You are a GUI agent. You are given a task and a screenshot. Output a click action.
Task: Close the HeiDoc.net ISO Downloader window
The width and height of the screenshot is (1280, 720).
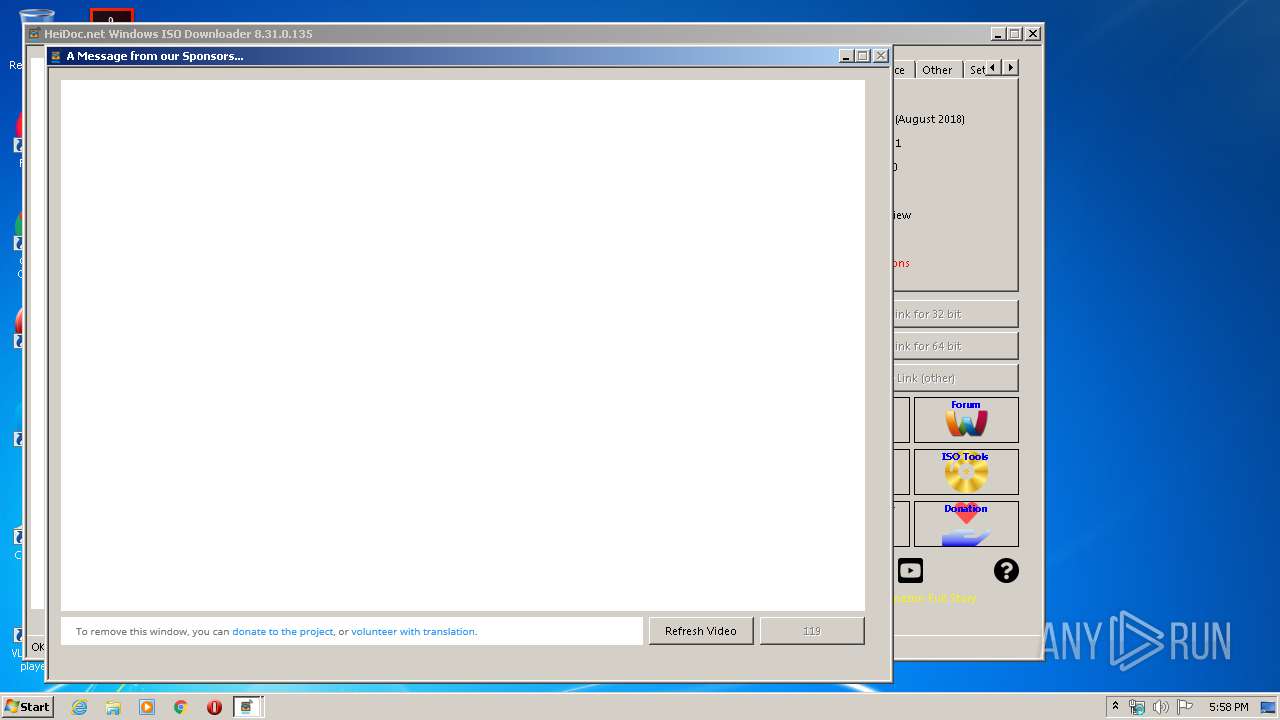tap(1033, 34)
